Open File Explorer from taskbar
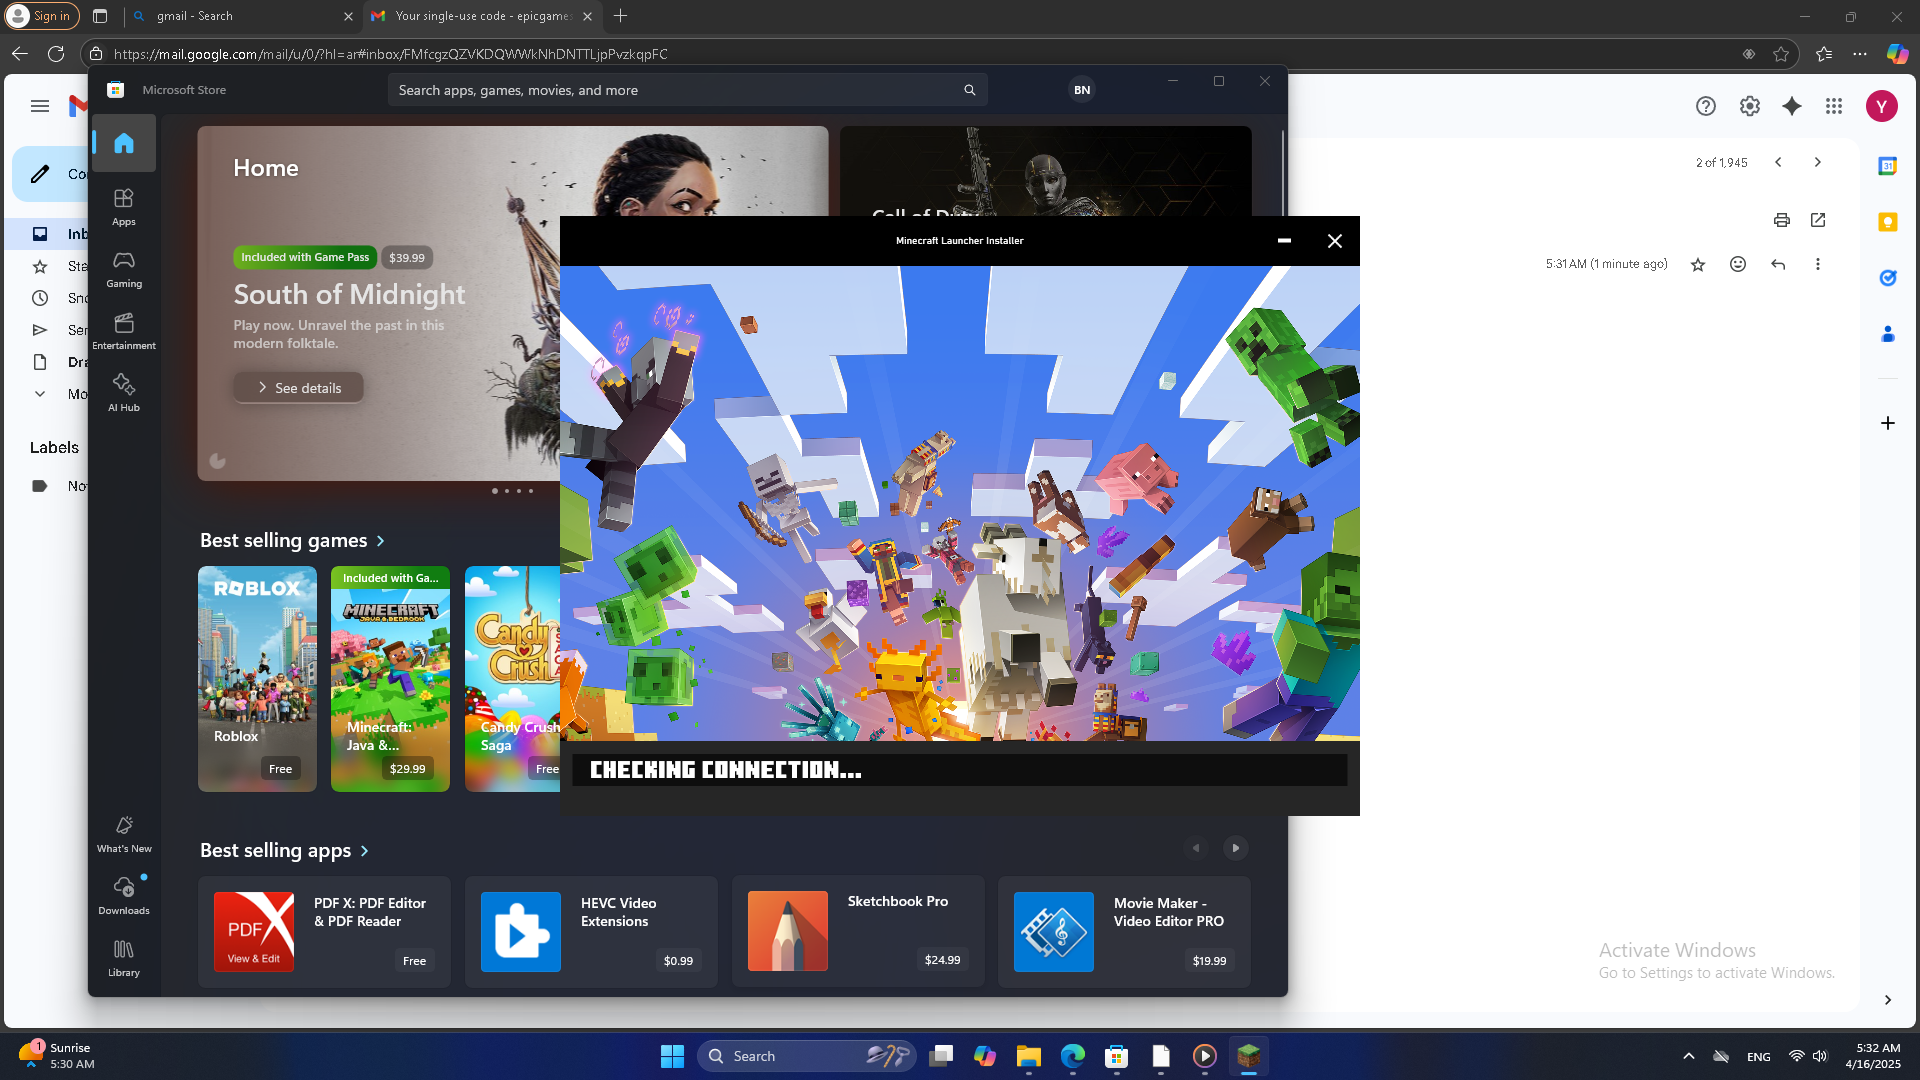 tap(1029, 1056)
